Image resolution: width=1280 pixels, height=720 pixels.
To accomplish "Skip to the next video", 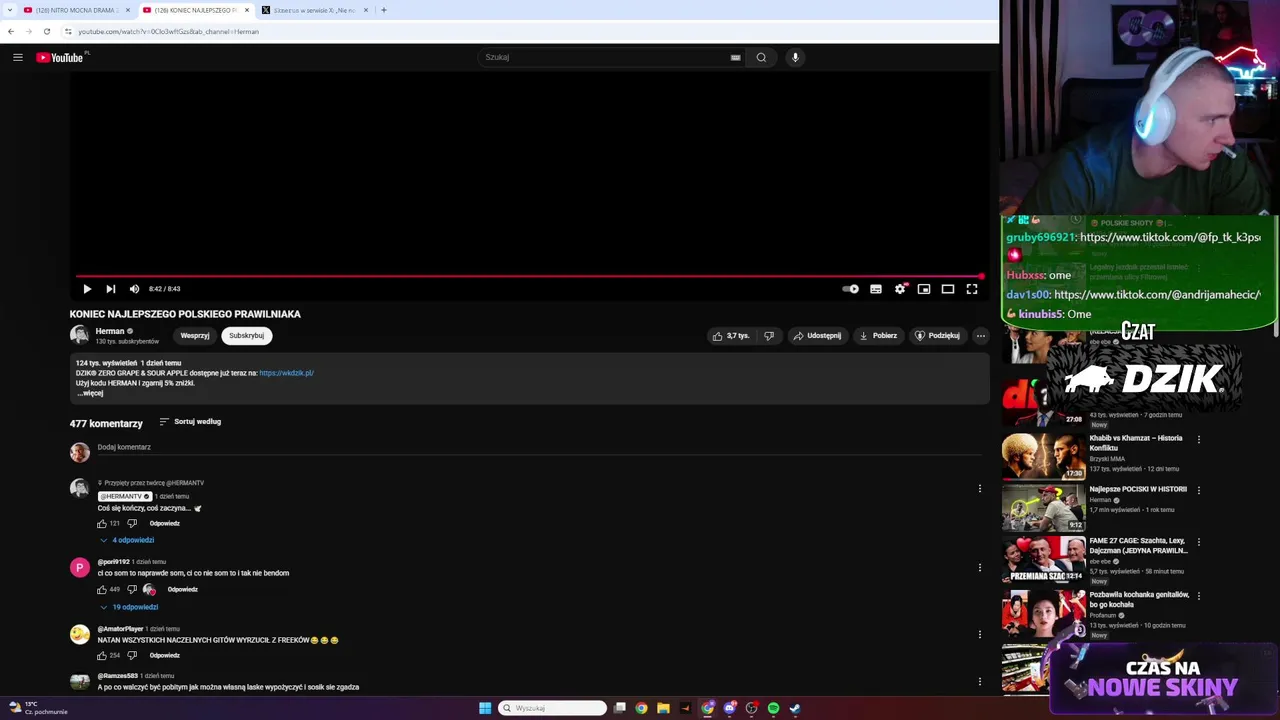I will [x=111, y=289].
